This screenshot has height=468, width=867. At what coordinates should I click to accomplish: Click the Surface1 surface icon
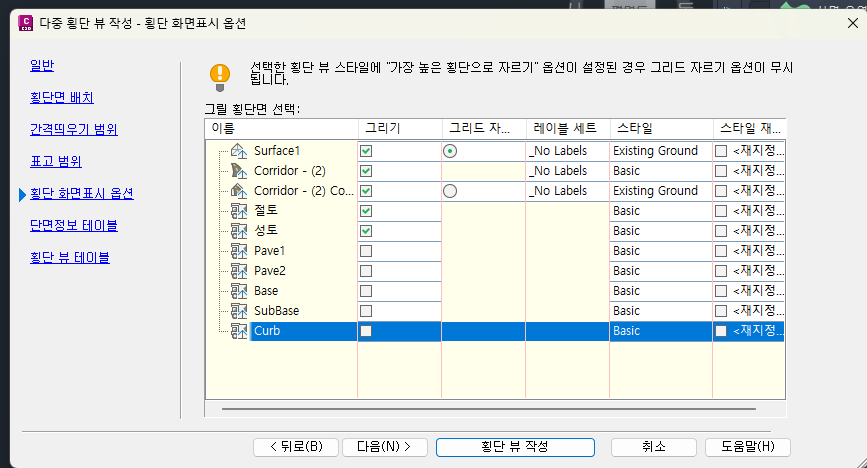pos(238,151)
